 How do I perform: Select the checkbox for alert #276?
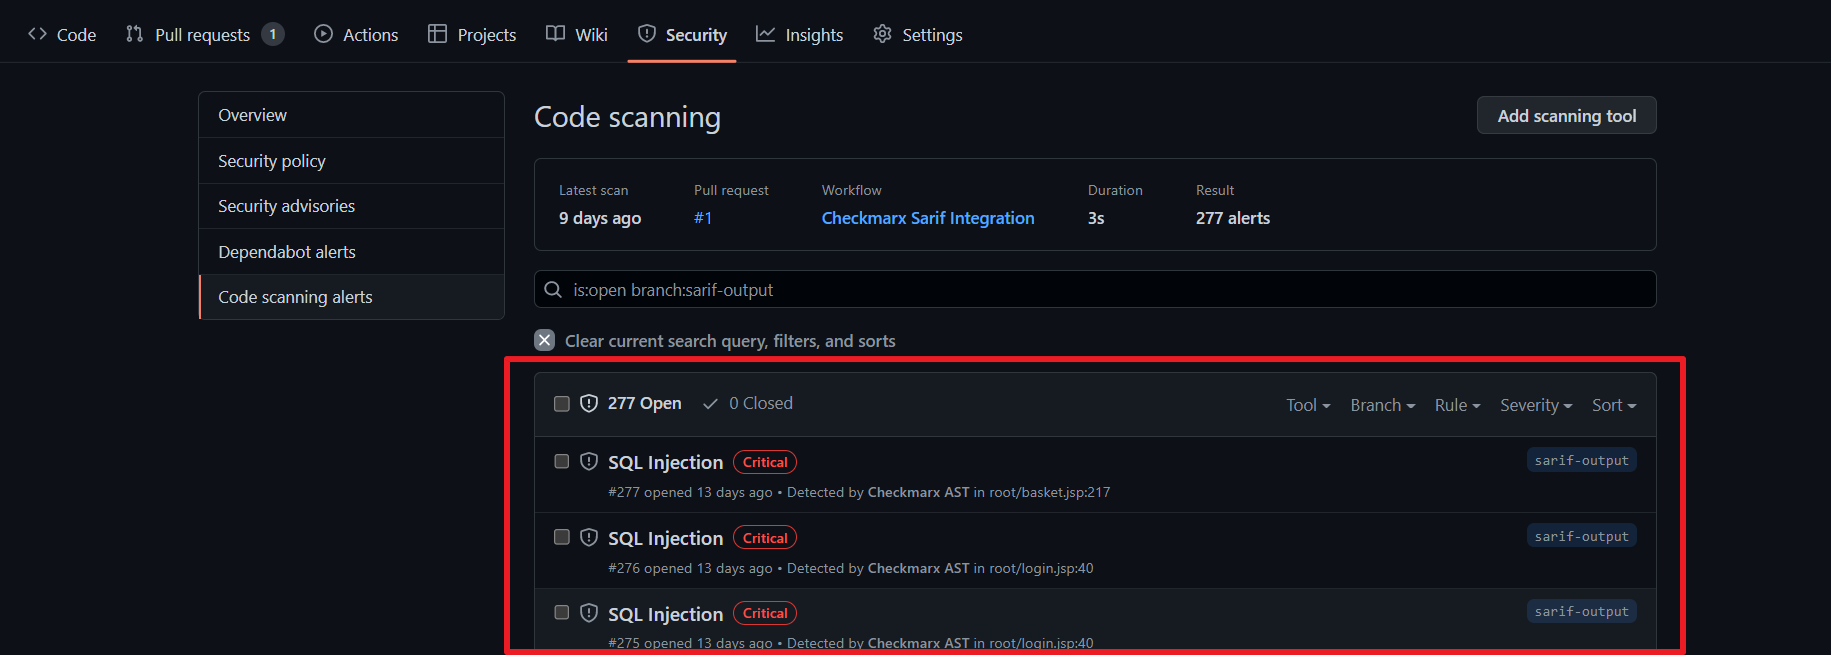562,537
